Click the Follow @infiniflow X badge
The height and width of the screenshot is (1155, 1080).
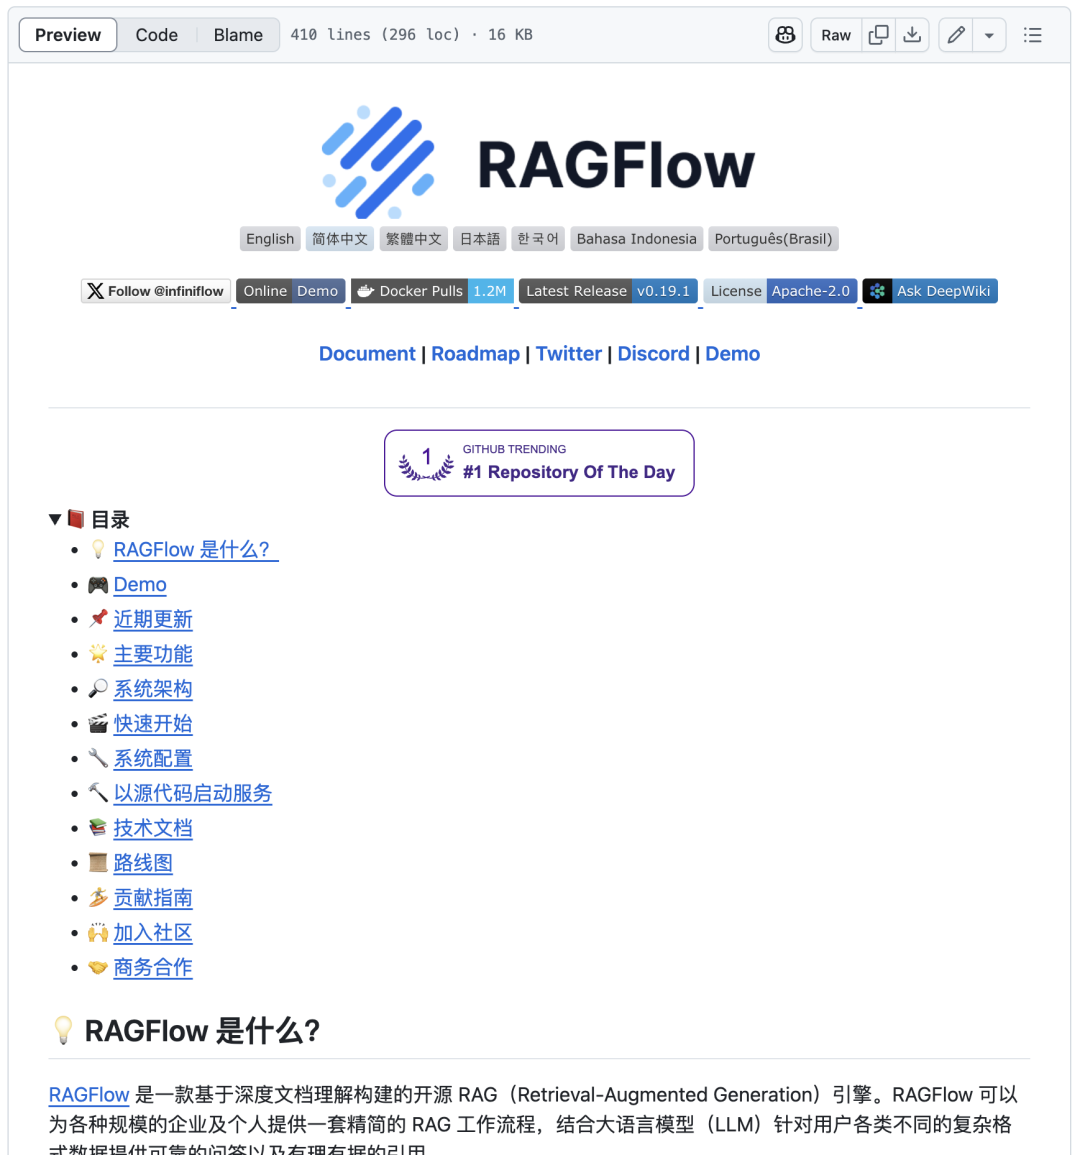point(155,290)
